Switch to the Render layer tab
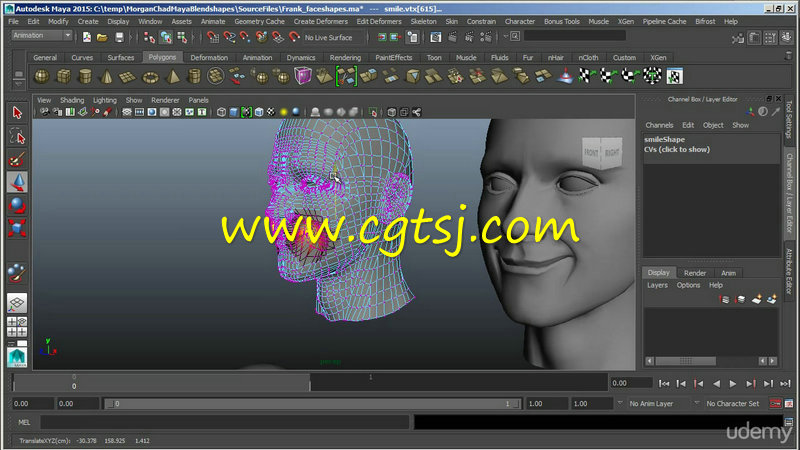800x450 pixels. 695,273
